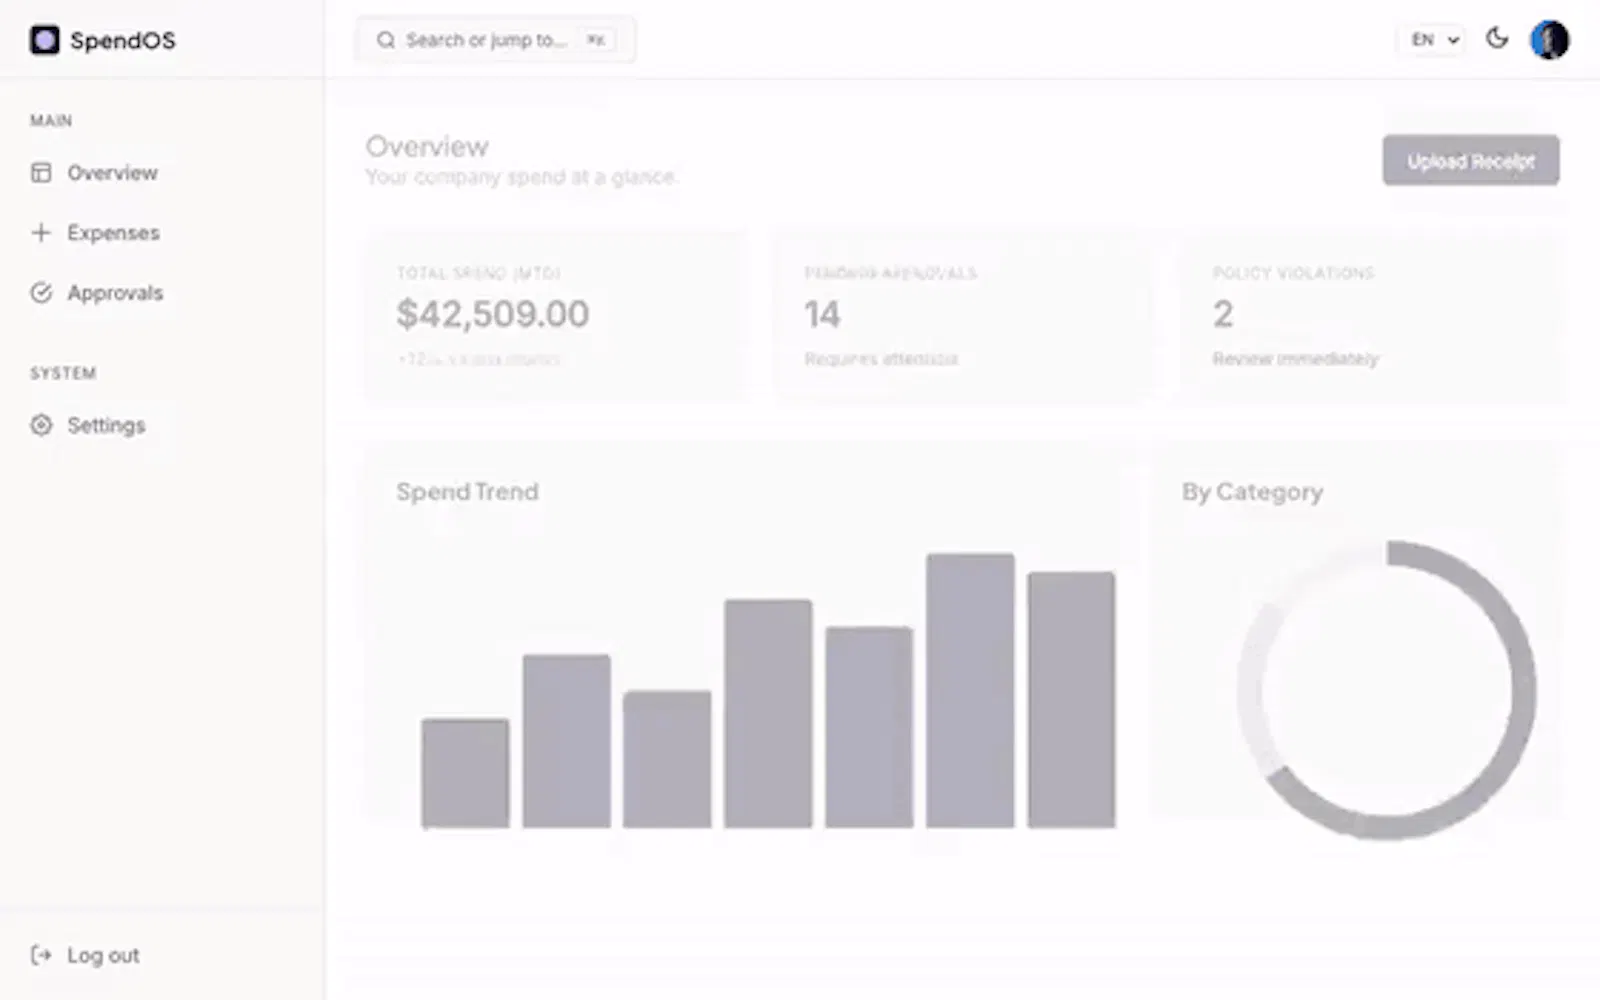Open the user avatar profile menu
The width and height of the screenshot is (1600, 1000).
(1550, 40)
